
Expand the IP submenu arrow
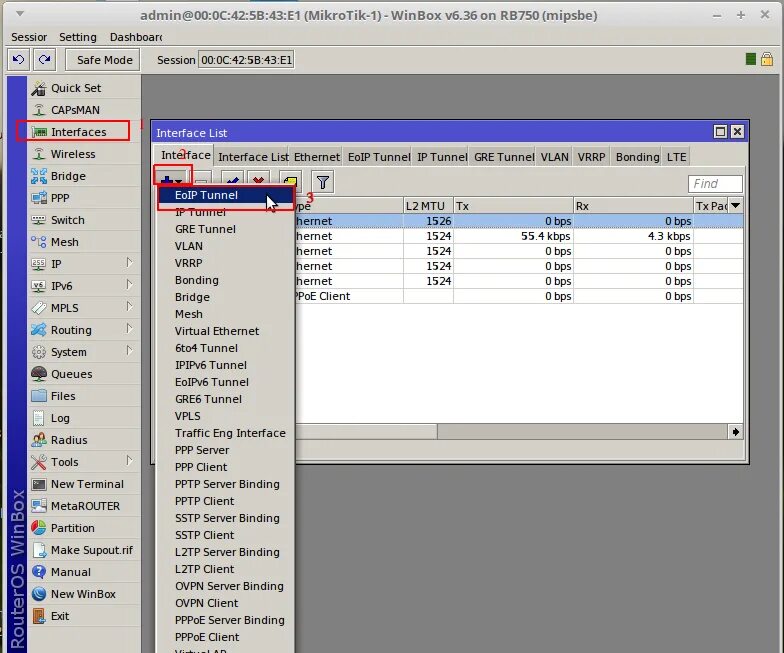click(129, 263)
